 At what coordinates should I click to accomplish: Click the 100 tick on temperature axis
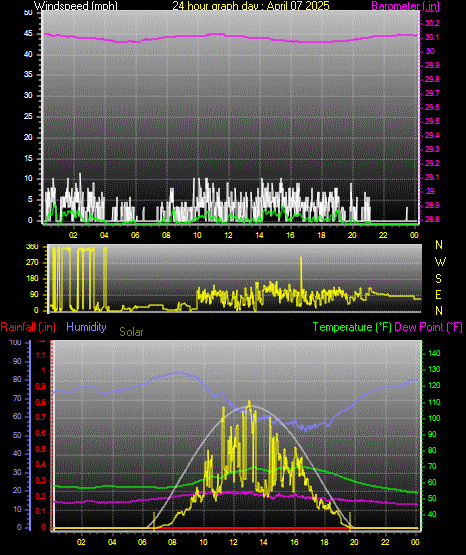[434, 418]
